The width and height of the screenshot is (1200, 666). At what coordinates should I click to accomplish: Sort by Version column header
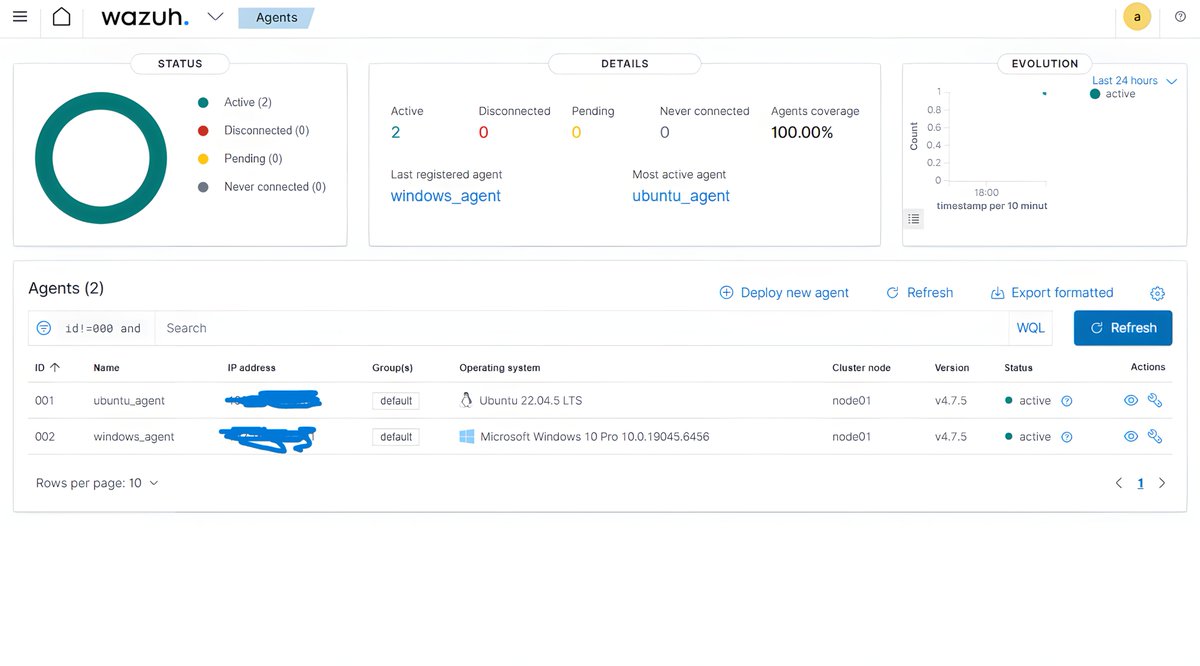[952, 367]
